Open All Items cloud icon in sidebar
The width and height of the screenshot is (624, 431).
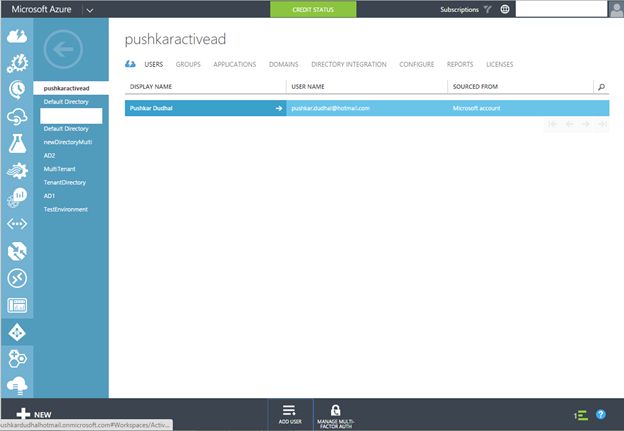17,36
